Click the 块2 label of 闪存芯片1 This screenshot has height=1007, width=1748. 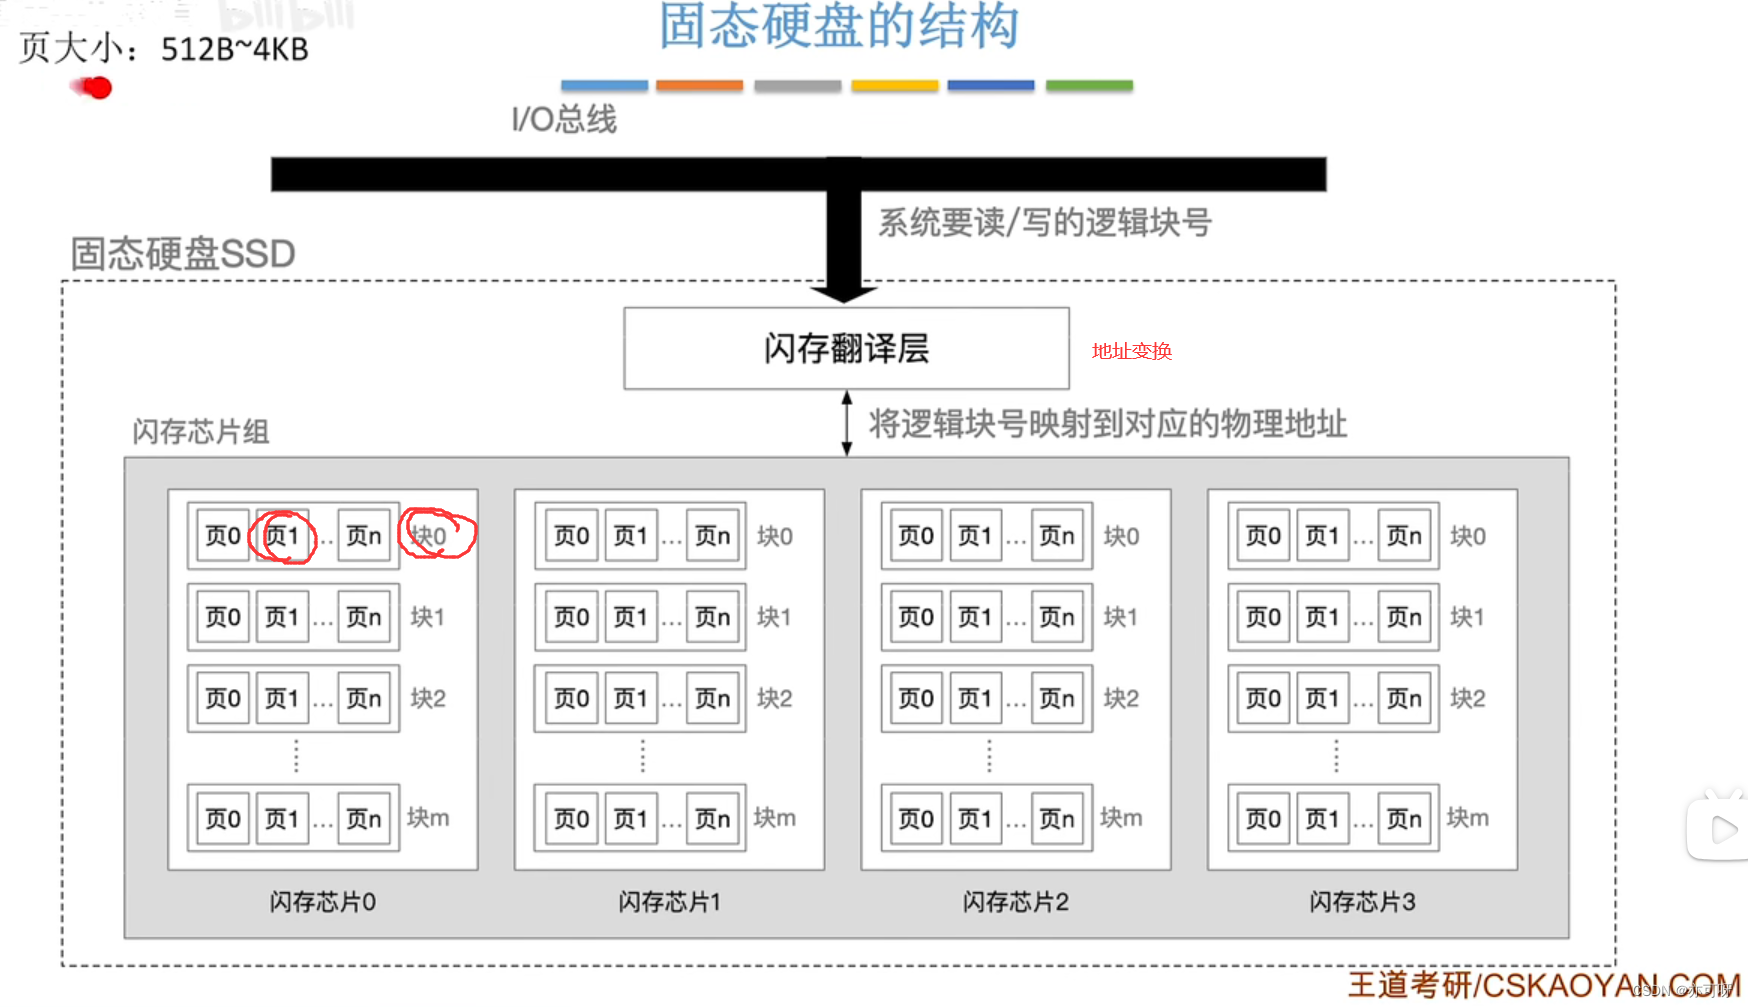tap(775, 698)
